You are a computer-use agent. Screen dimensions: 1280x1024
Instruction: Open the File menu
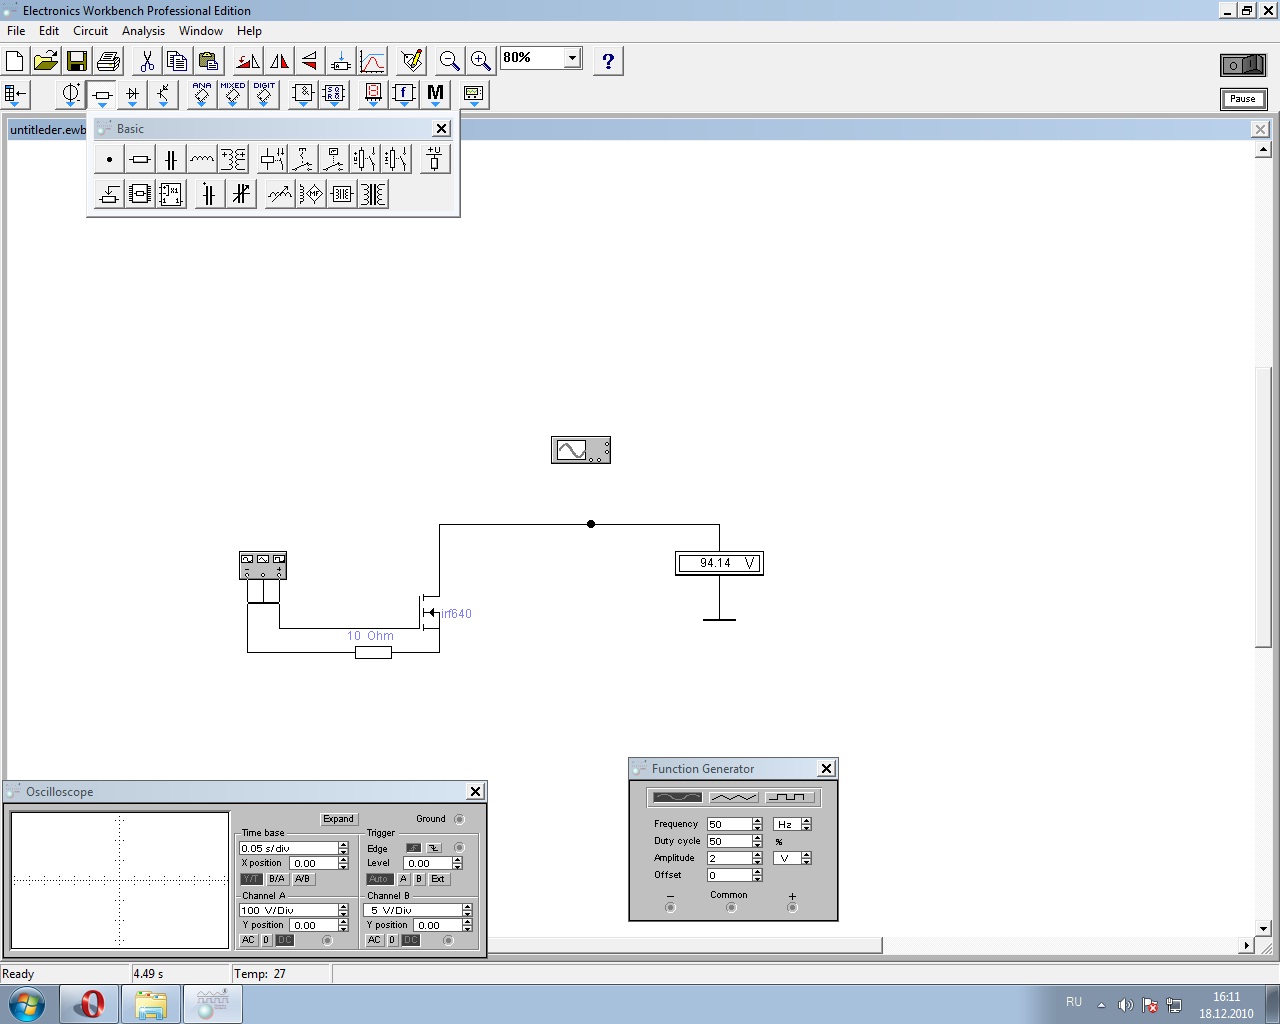click(x=16, y=31)
